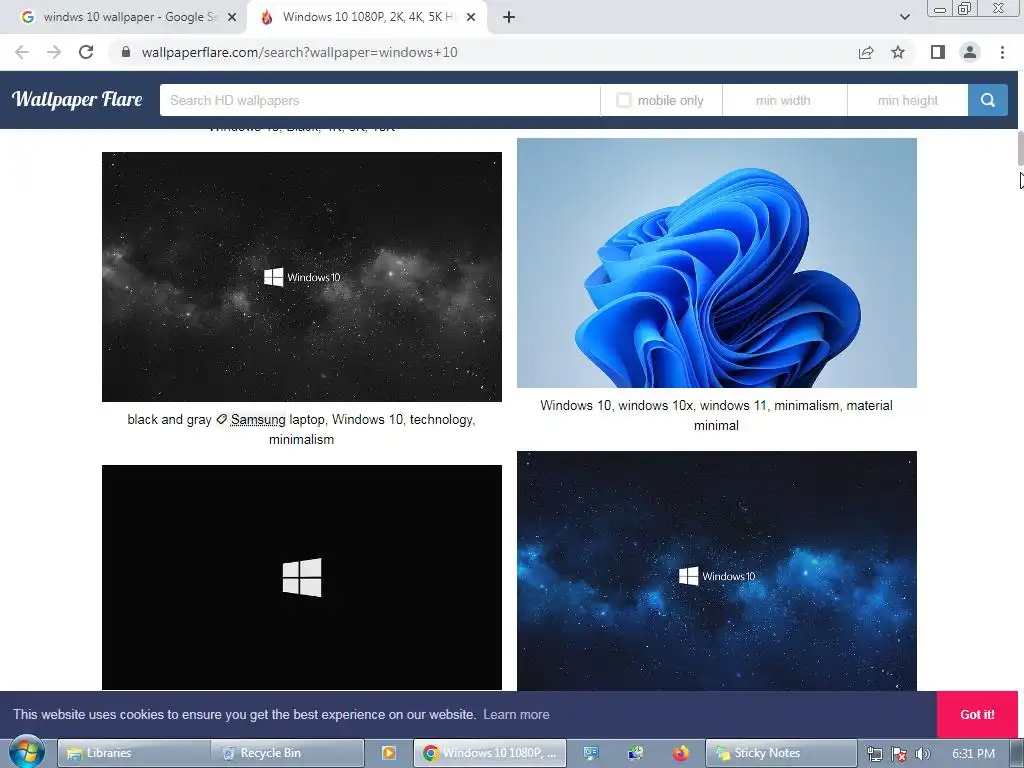1024x768 pixels.
Task: Open the Chrome profile menu
Action: (x=970, y=52)
